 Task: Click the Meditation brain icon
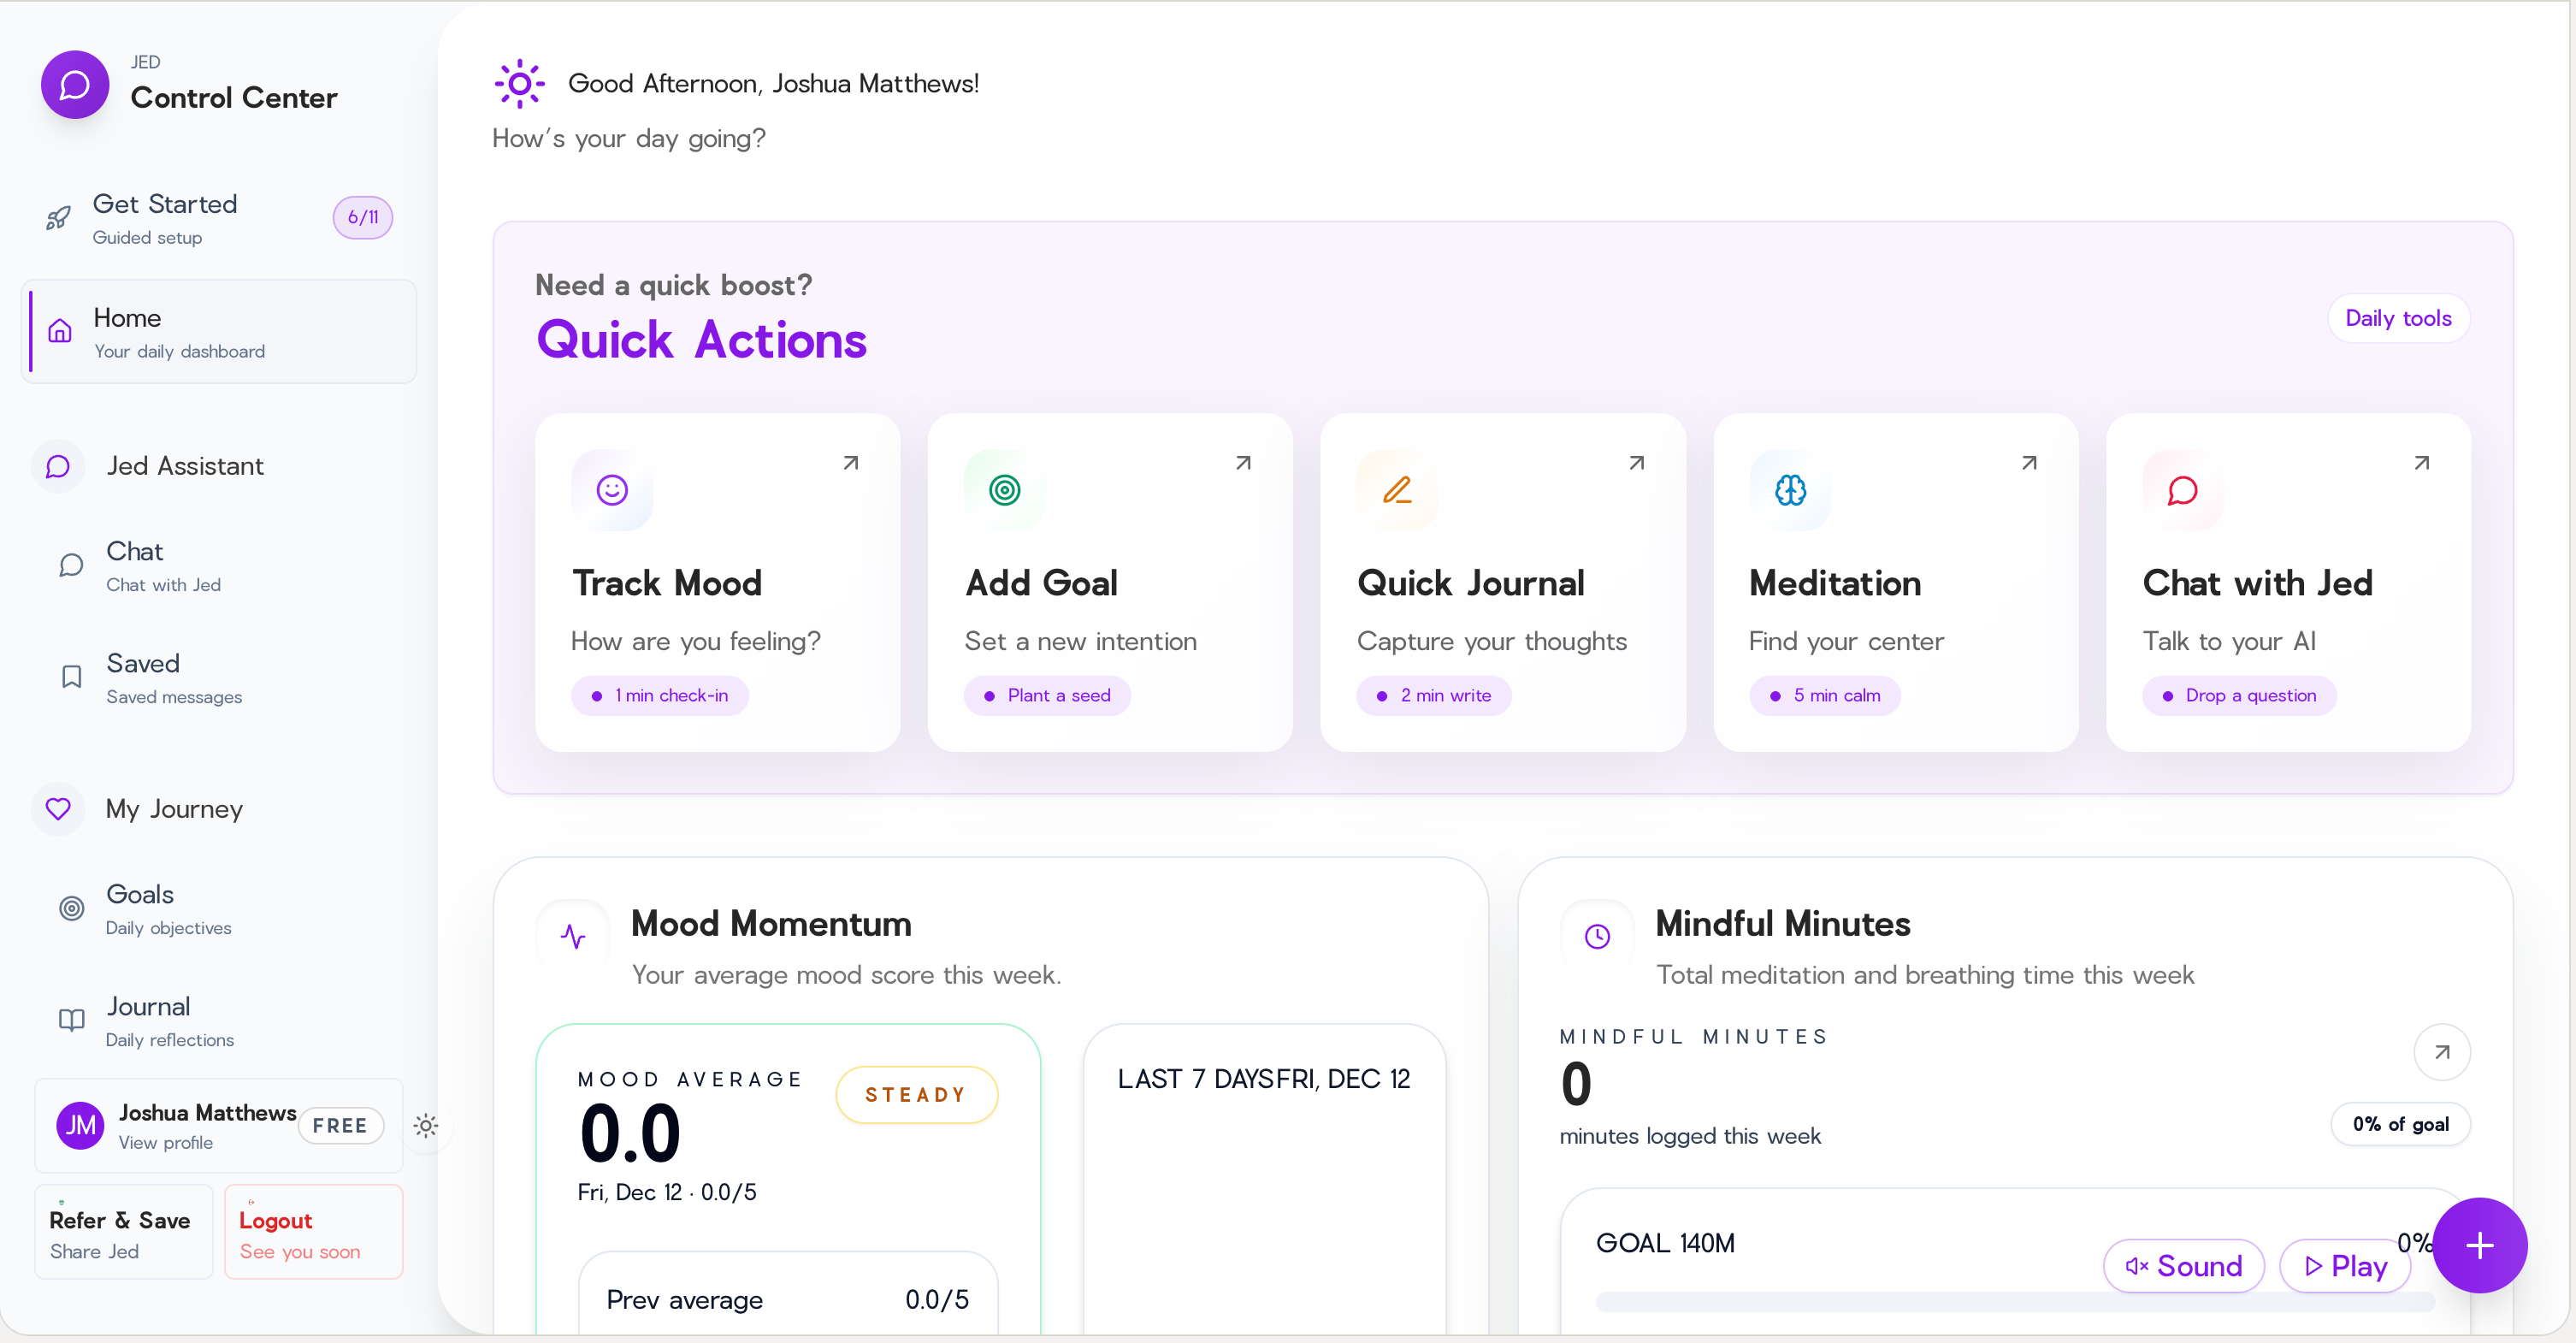pos(1789,489)
